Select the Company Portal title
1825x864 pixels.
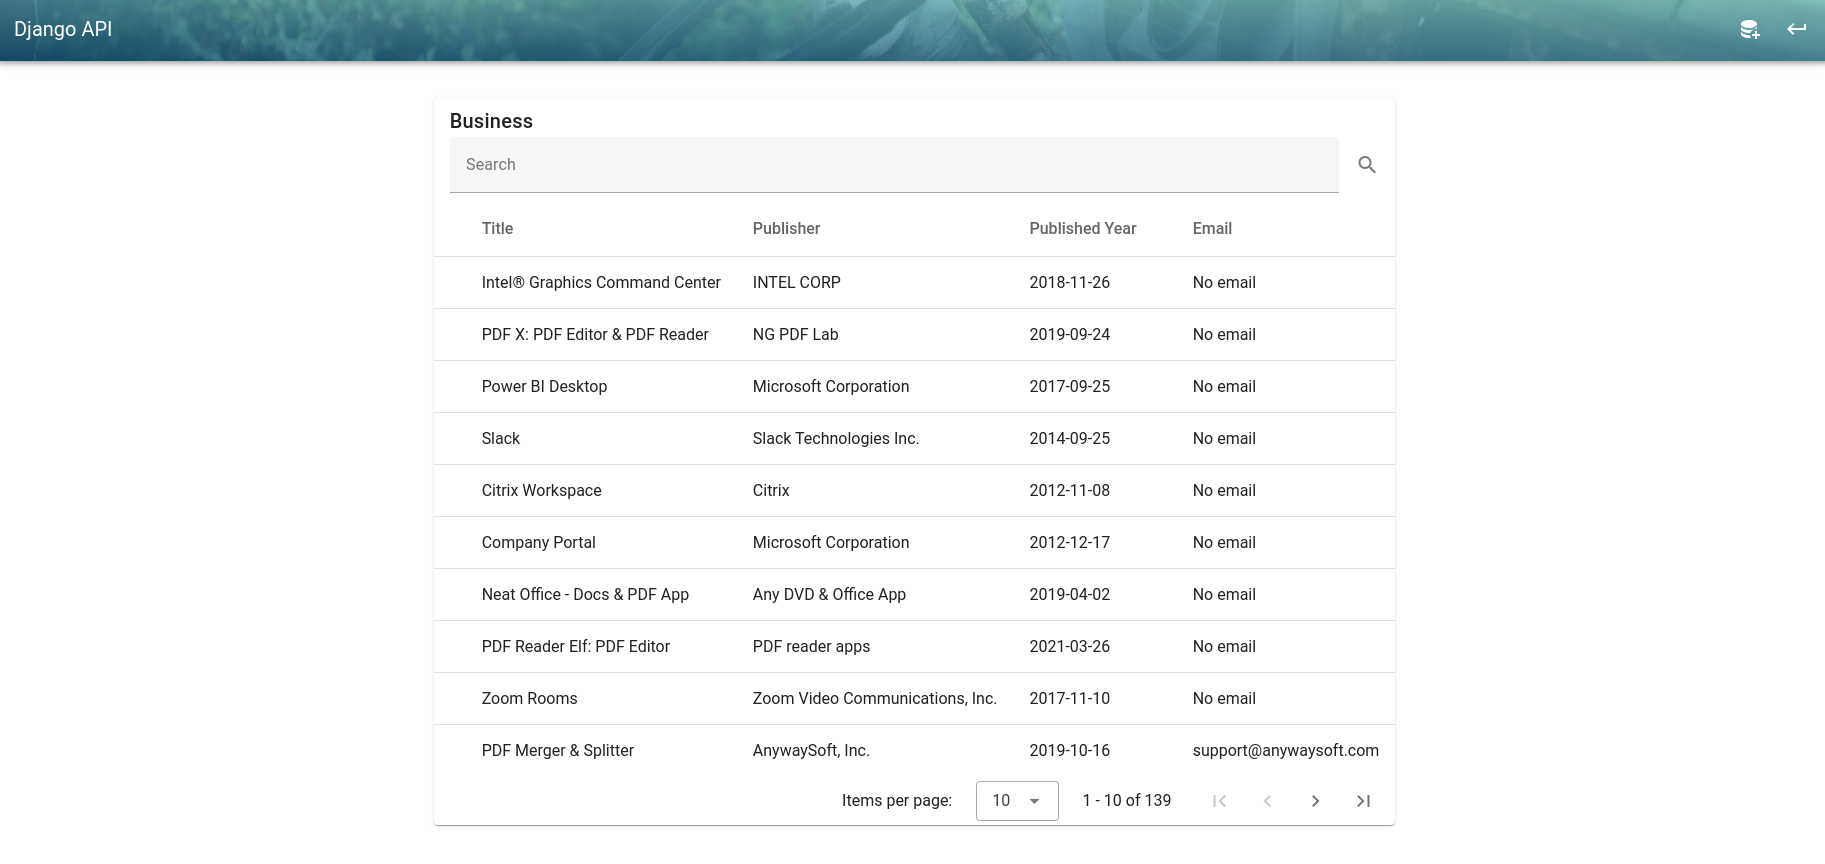538,543
